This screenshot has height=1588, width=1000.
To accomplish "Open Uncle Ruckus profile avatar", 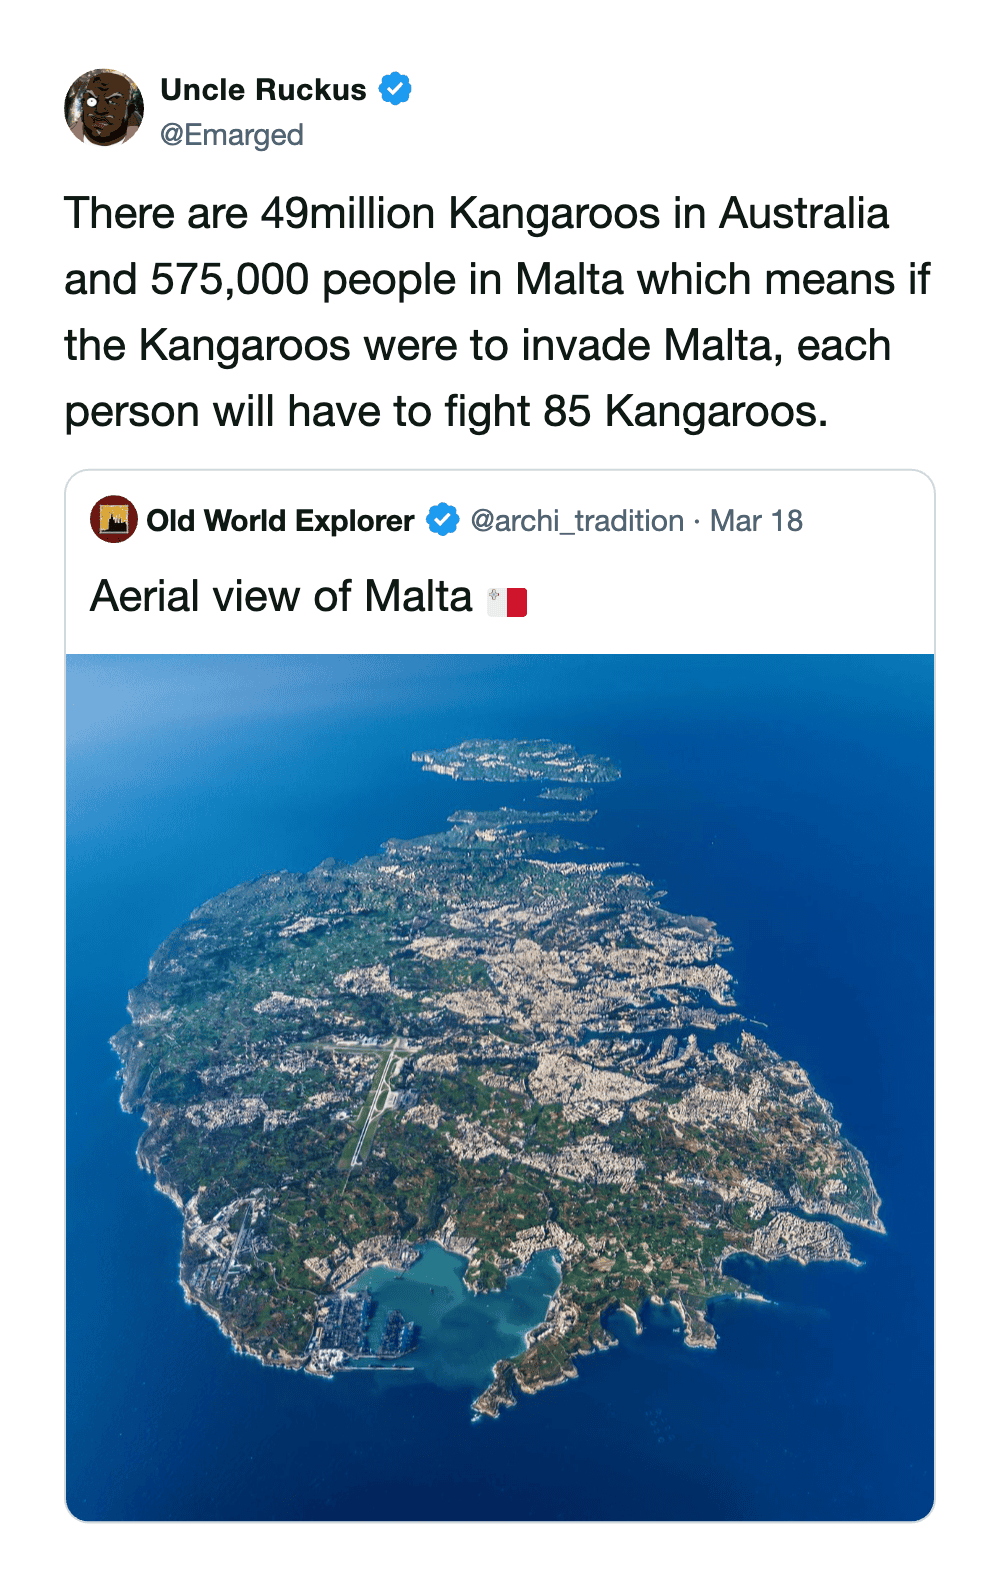I will click(104, 108).
